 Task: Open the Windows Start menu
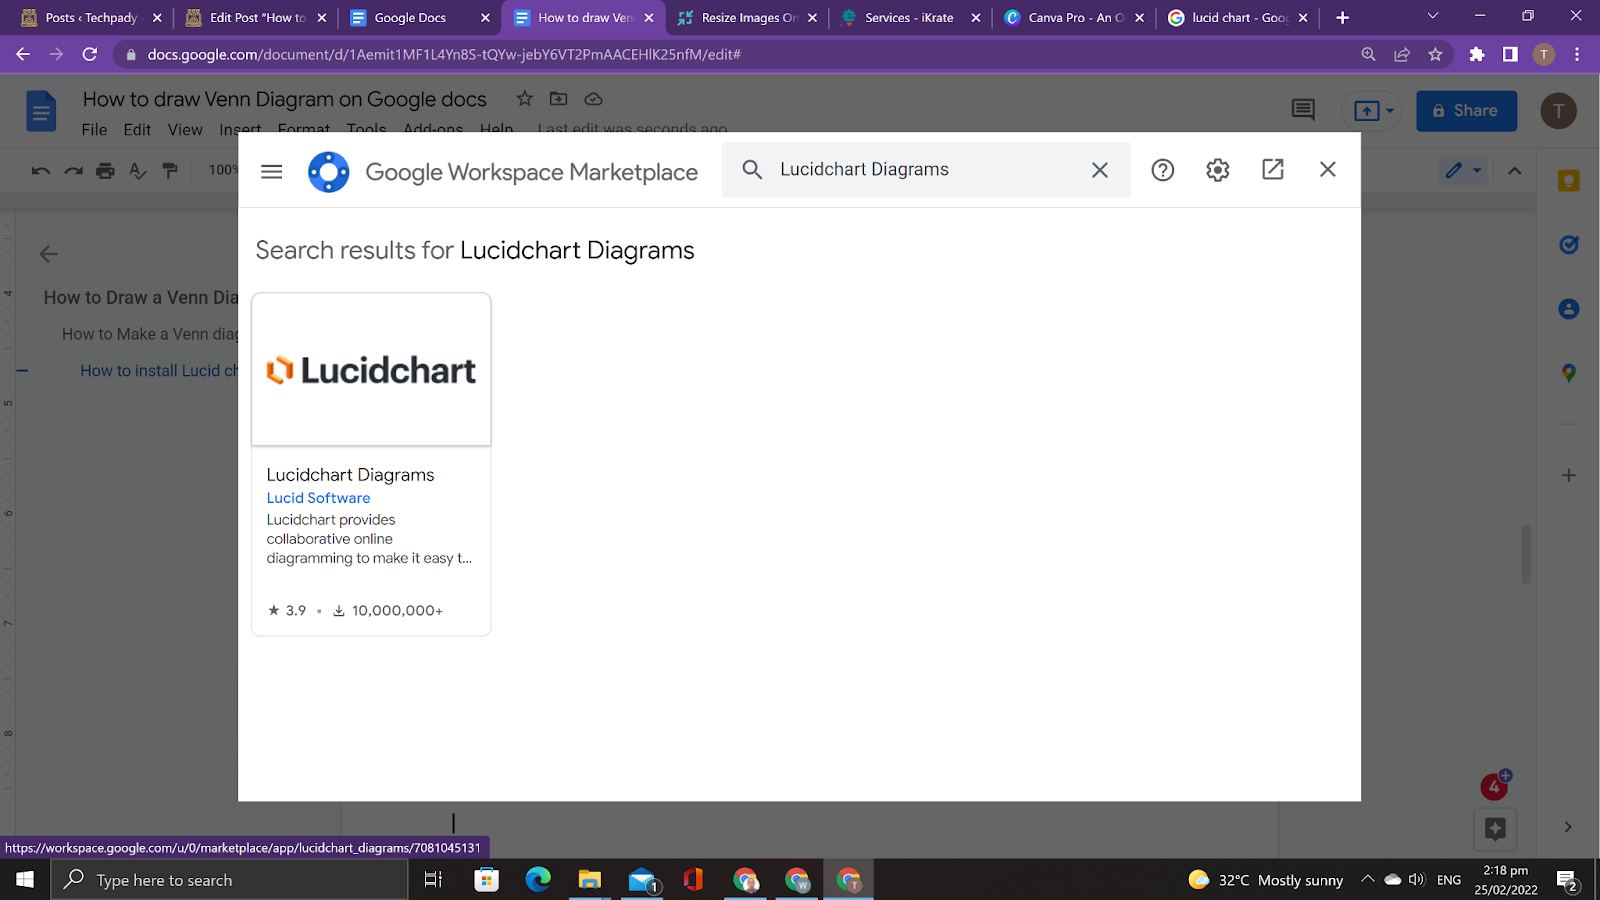[x=25, y=880]
